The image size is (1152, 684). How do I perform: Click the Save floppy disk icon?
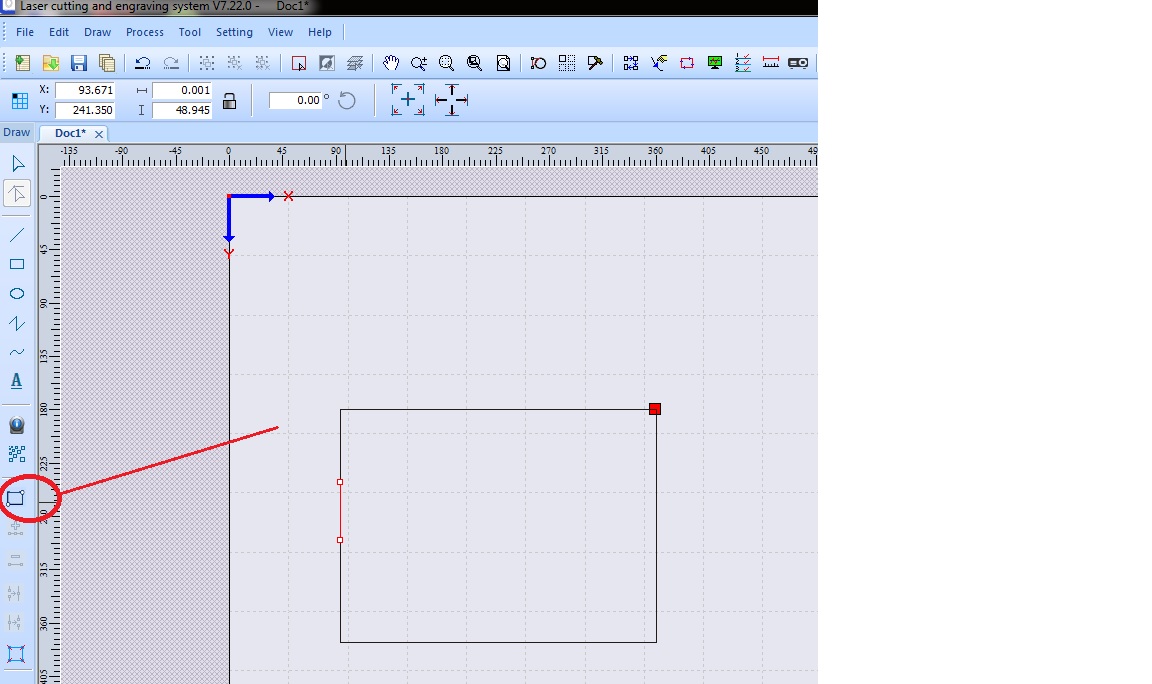[79, 63]
